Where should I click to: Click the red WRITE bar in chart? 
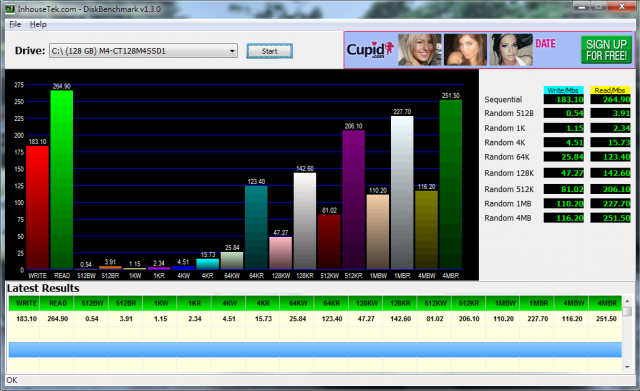[x=38, y=208]
